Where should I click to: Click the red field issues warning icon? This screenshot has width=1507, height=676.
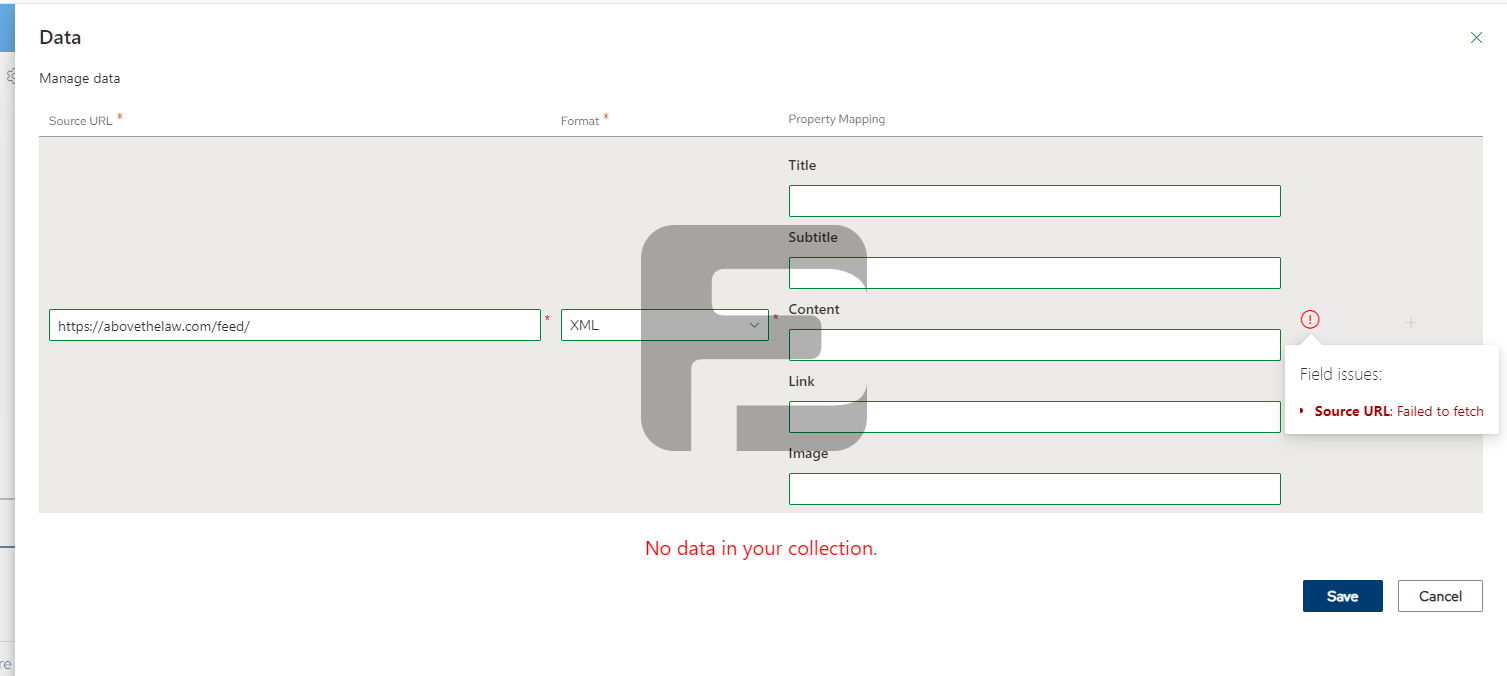click(x=1310, y=320)
